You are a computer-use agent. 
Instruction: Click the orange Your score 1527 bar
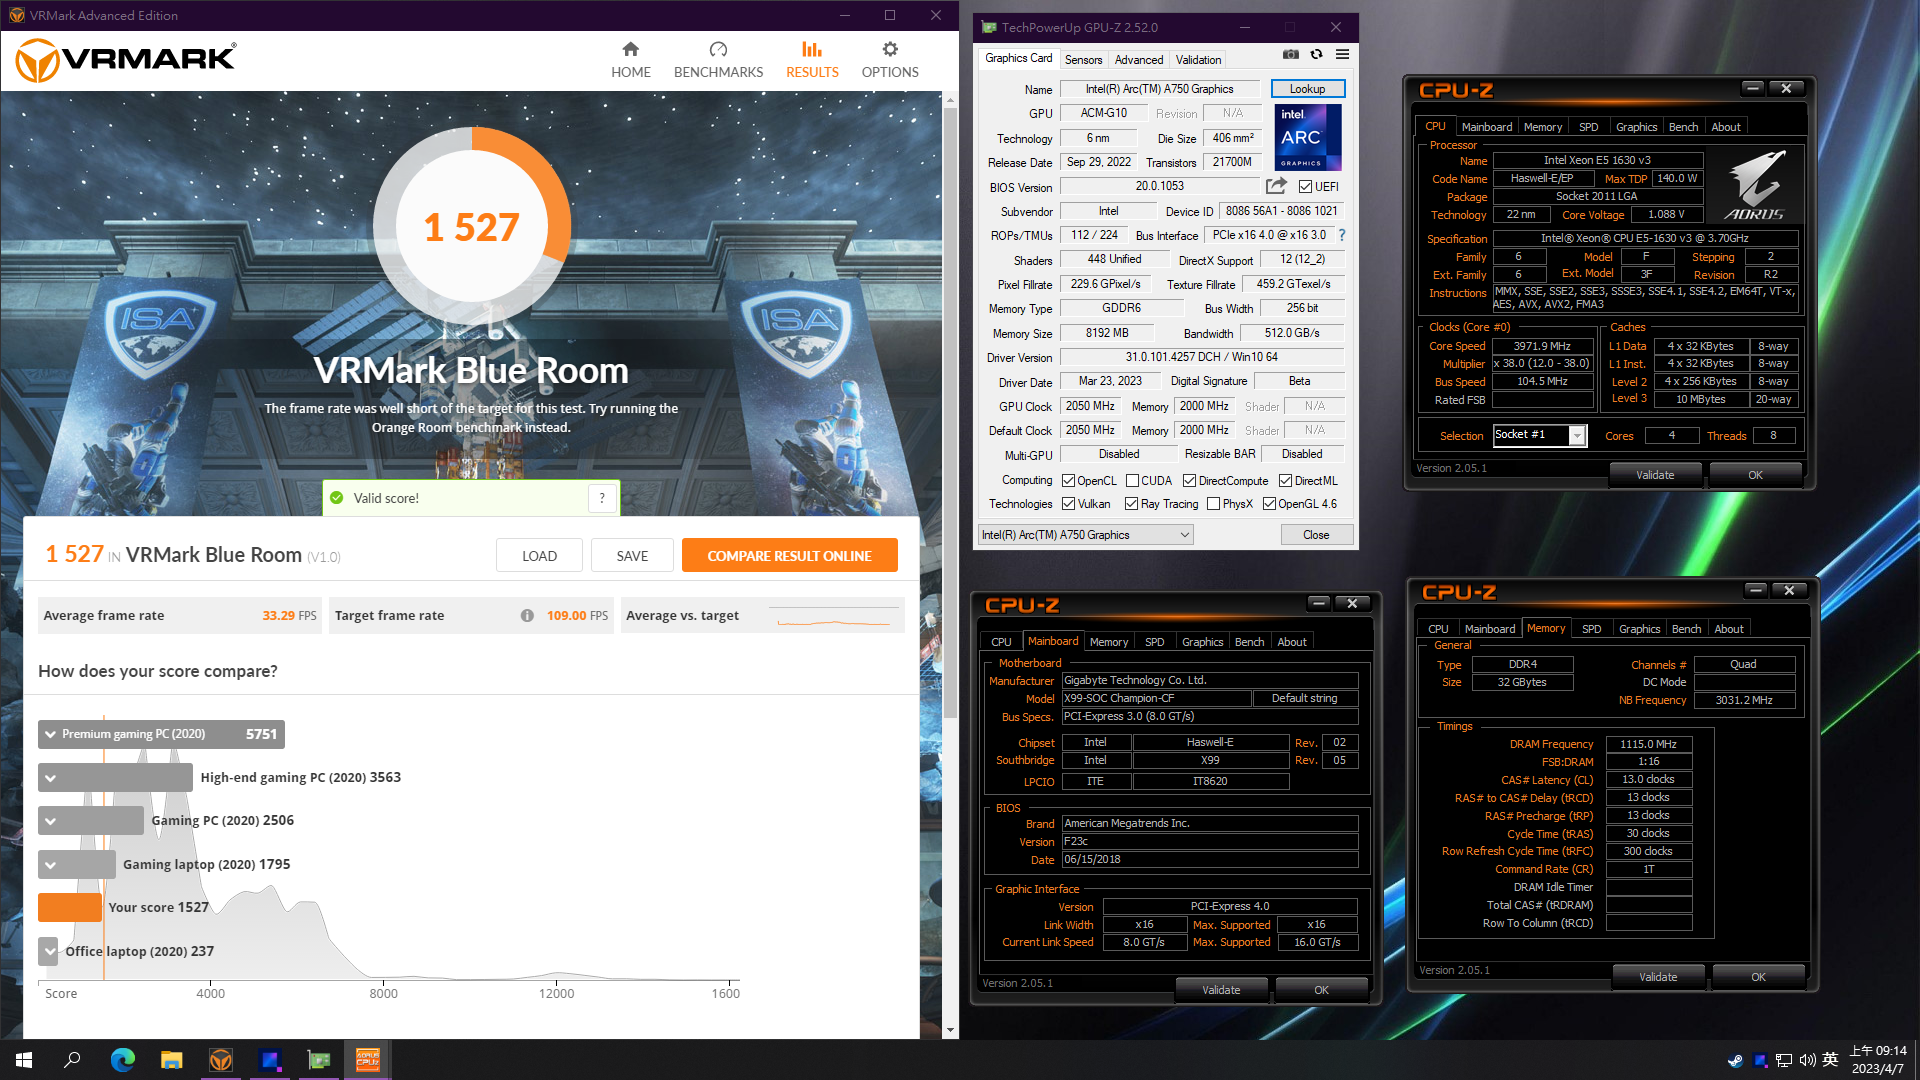coord(70,907)
